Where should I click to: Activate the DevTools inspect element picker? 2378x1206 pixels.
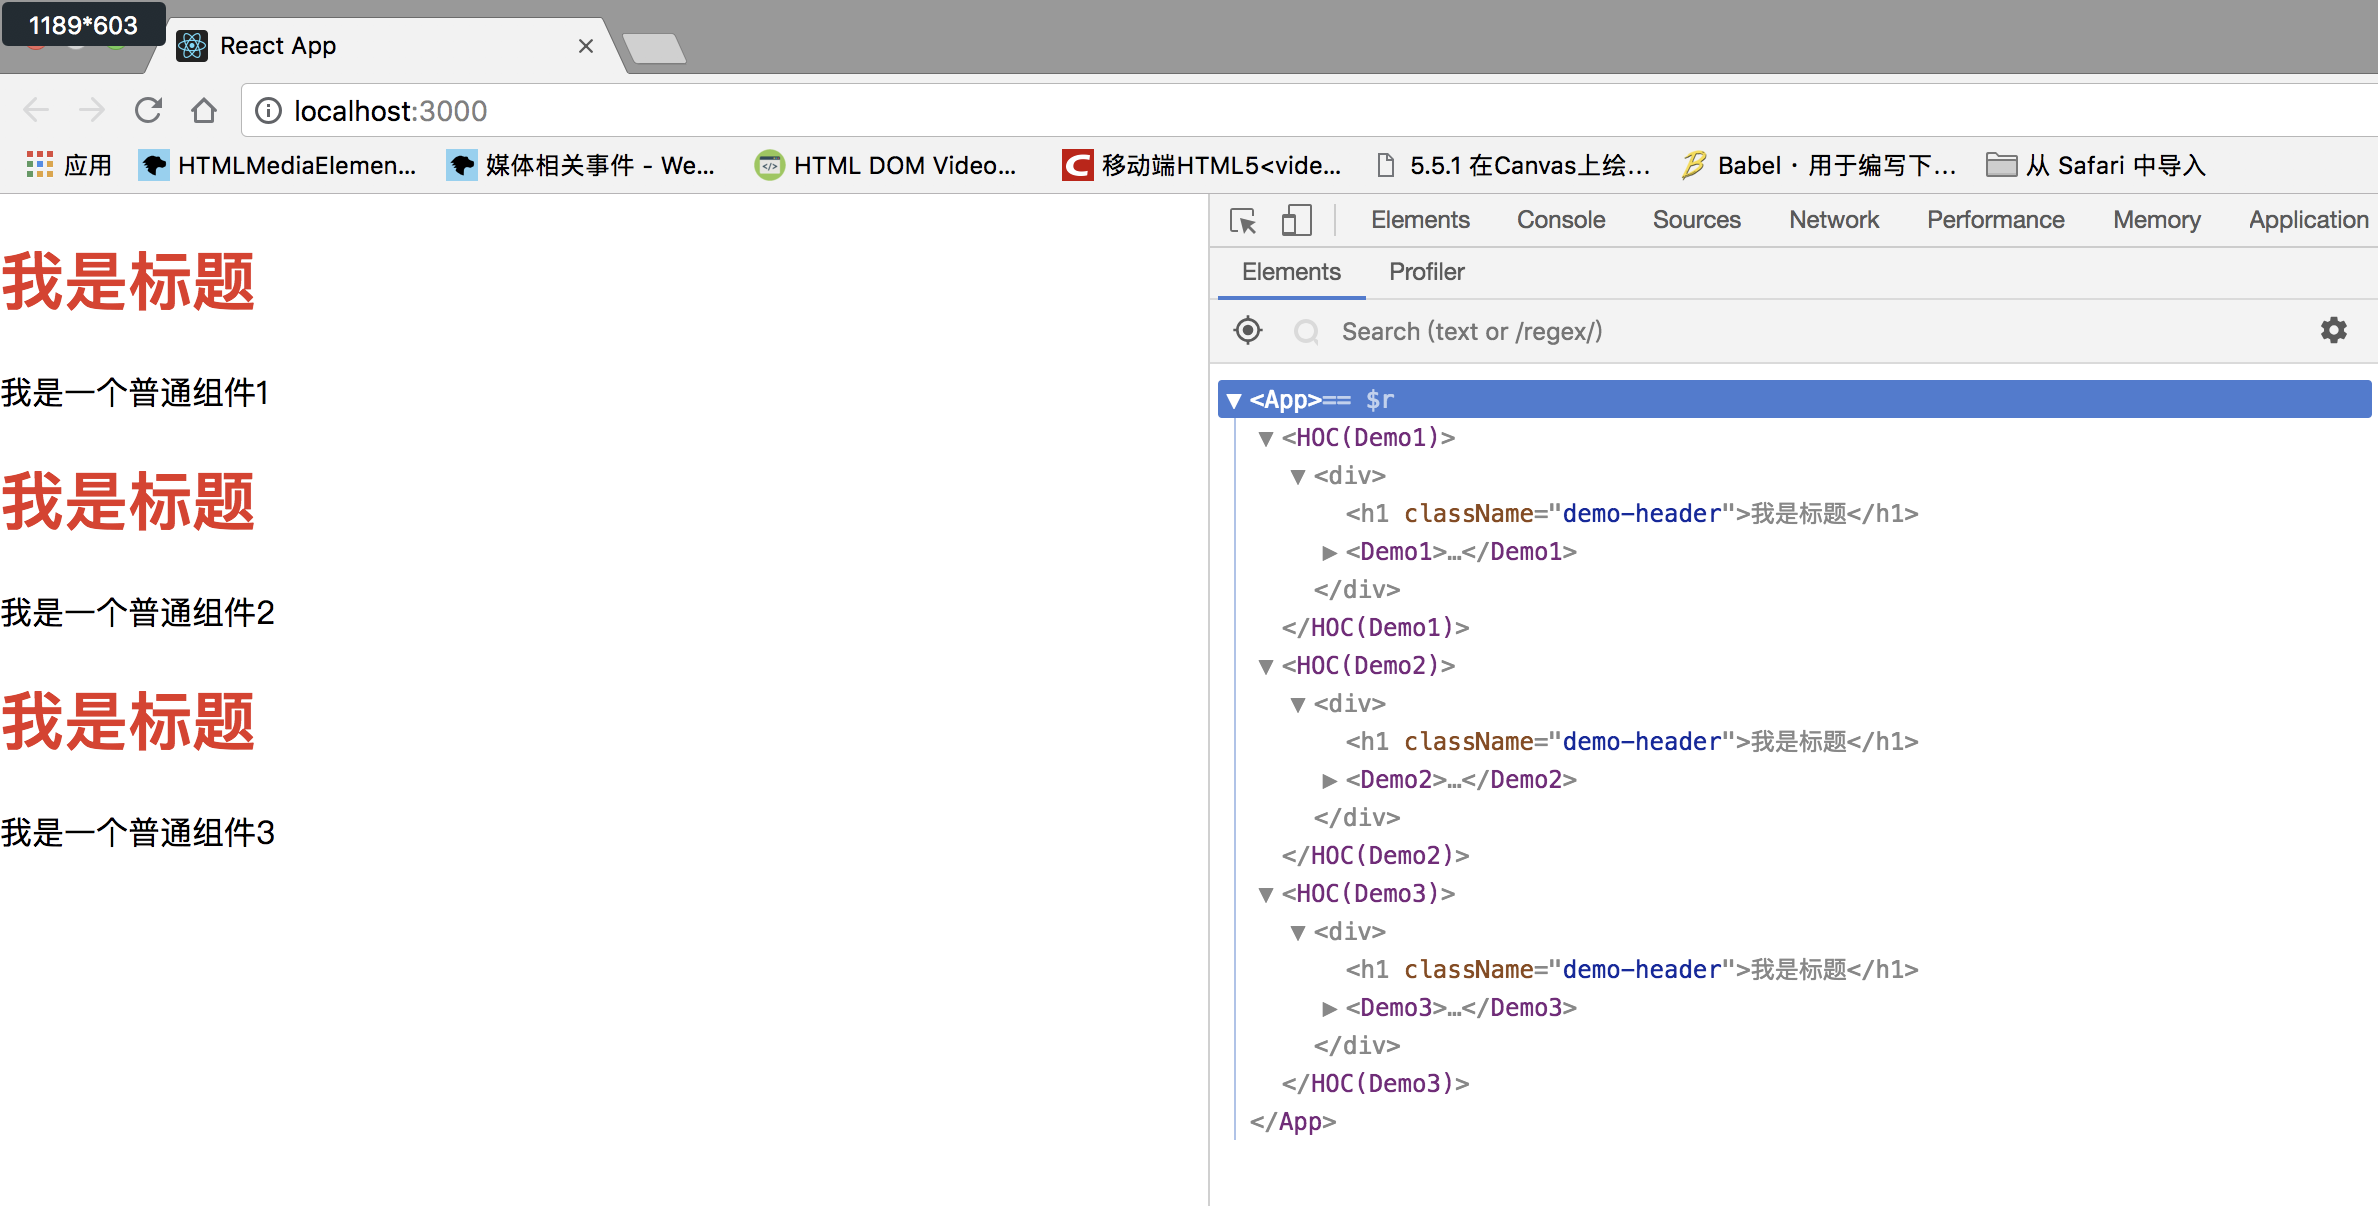(x=1243, y=220)
